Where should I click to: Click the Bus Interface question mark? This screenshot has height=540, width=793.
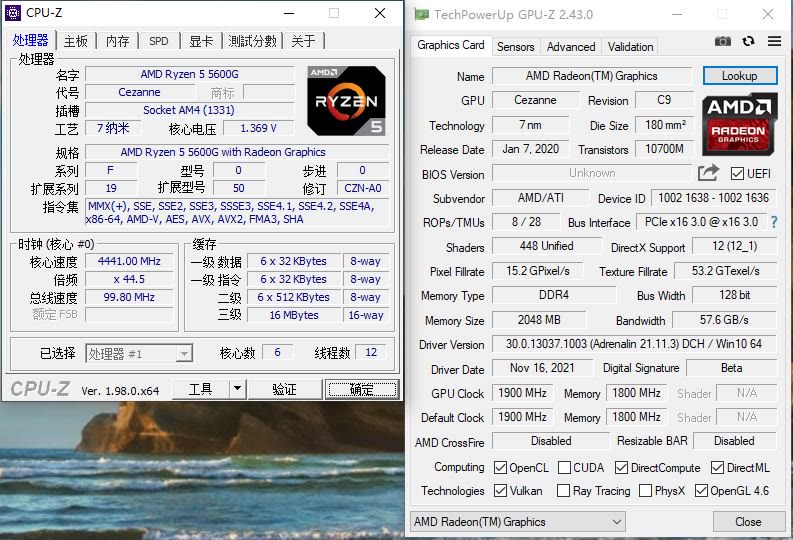774,221
